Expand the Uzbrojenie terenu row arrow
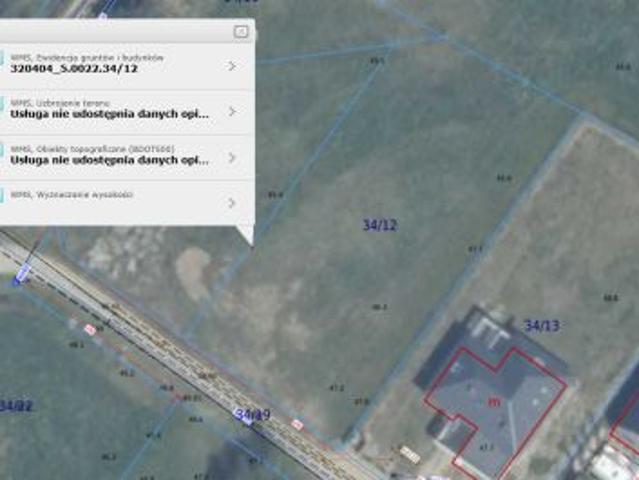Screen dimensions: 639x480 tap(232, 111)
